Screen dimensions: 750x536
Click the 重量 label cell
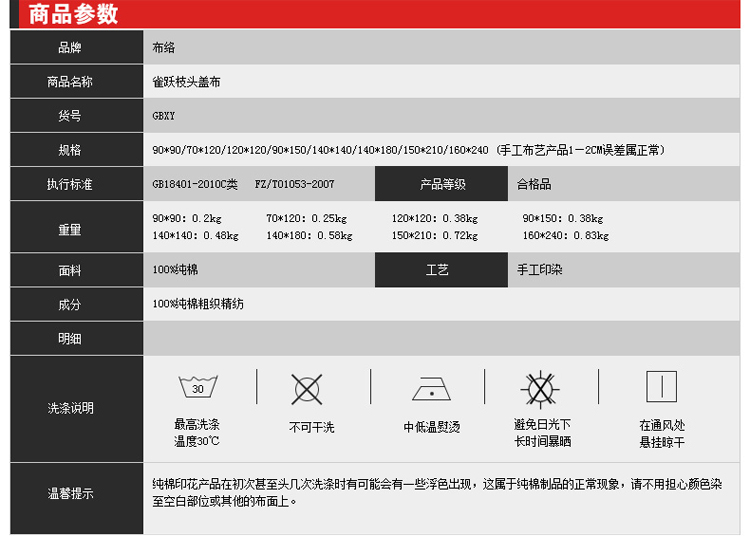point(77,227)
